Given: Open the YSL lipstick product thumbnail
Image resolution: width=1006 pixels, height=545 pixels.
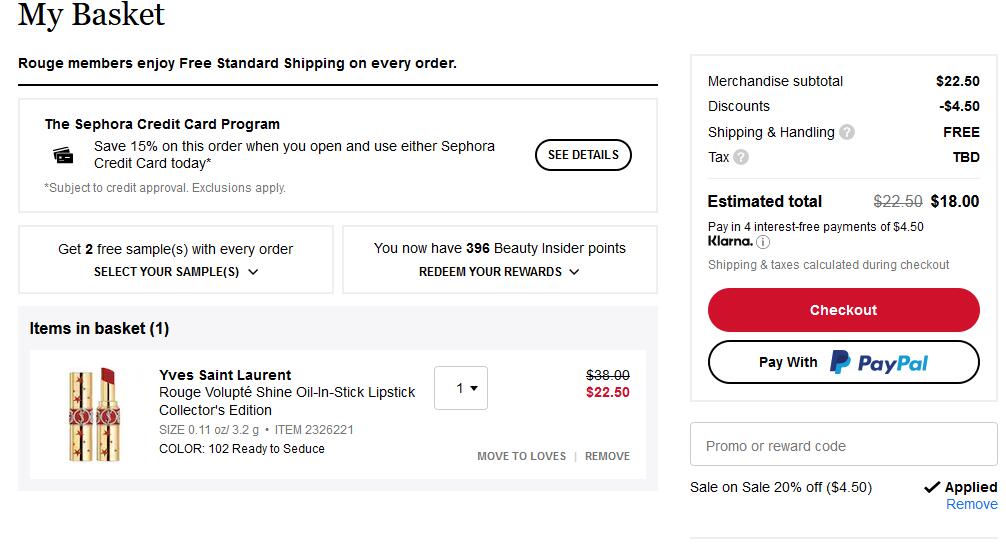Looking at the screenshot, I should click(94, 414).
